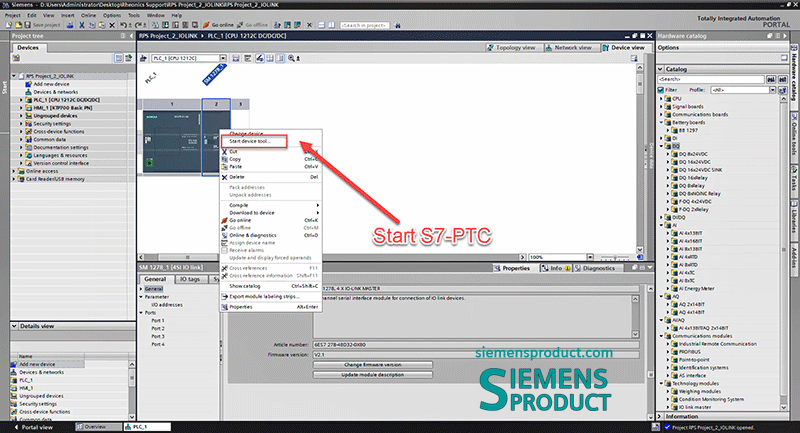This screenshot has height=433, width=800.
Task: Click Update module description button
Action: (x=372, y=375)
